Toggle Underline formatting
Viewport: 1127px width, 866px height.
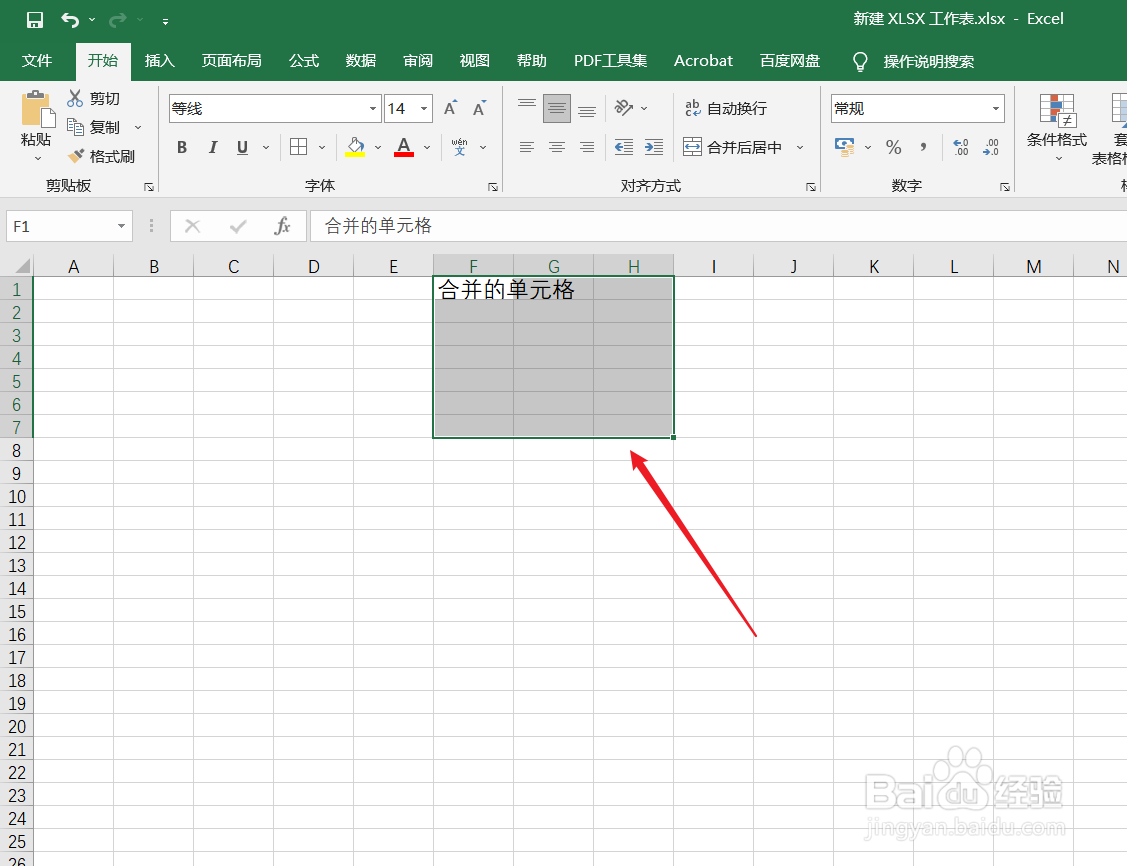tap(242, 147)
